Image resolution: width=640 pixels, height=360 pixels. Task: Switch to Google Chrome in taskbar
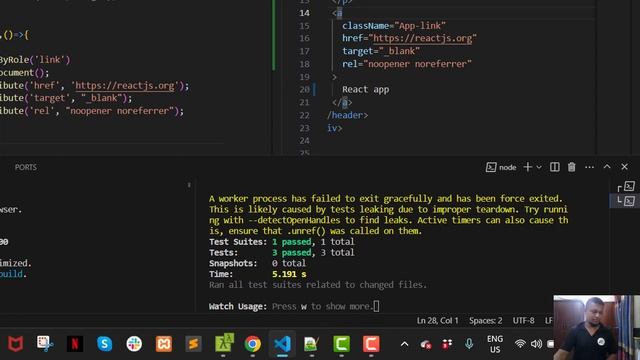pos(253,344)
